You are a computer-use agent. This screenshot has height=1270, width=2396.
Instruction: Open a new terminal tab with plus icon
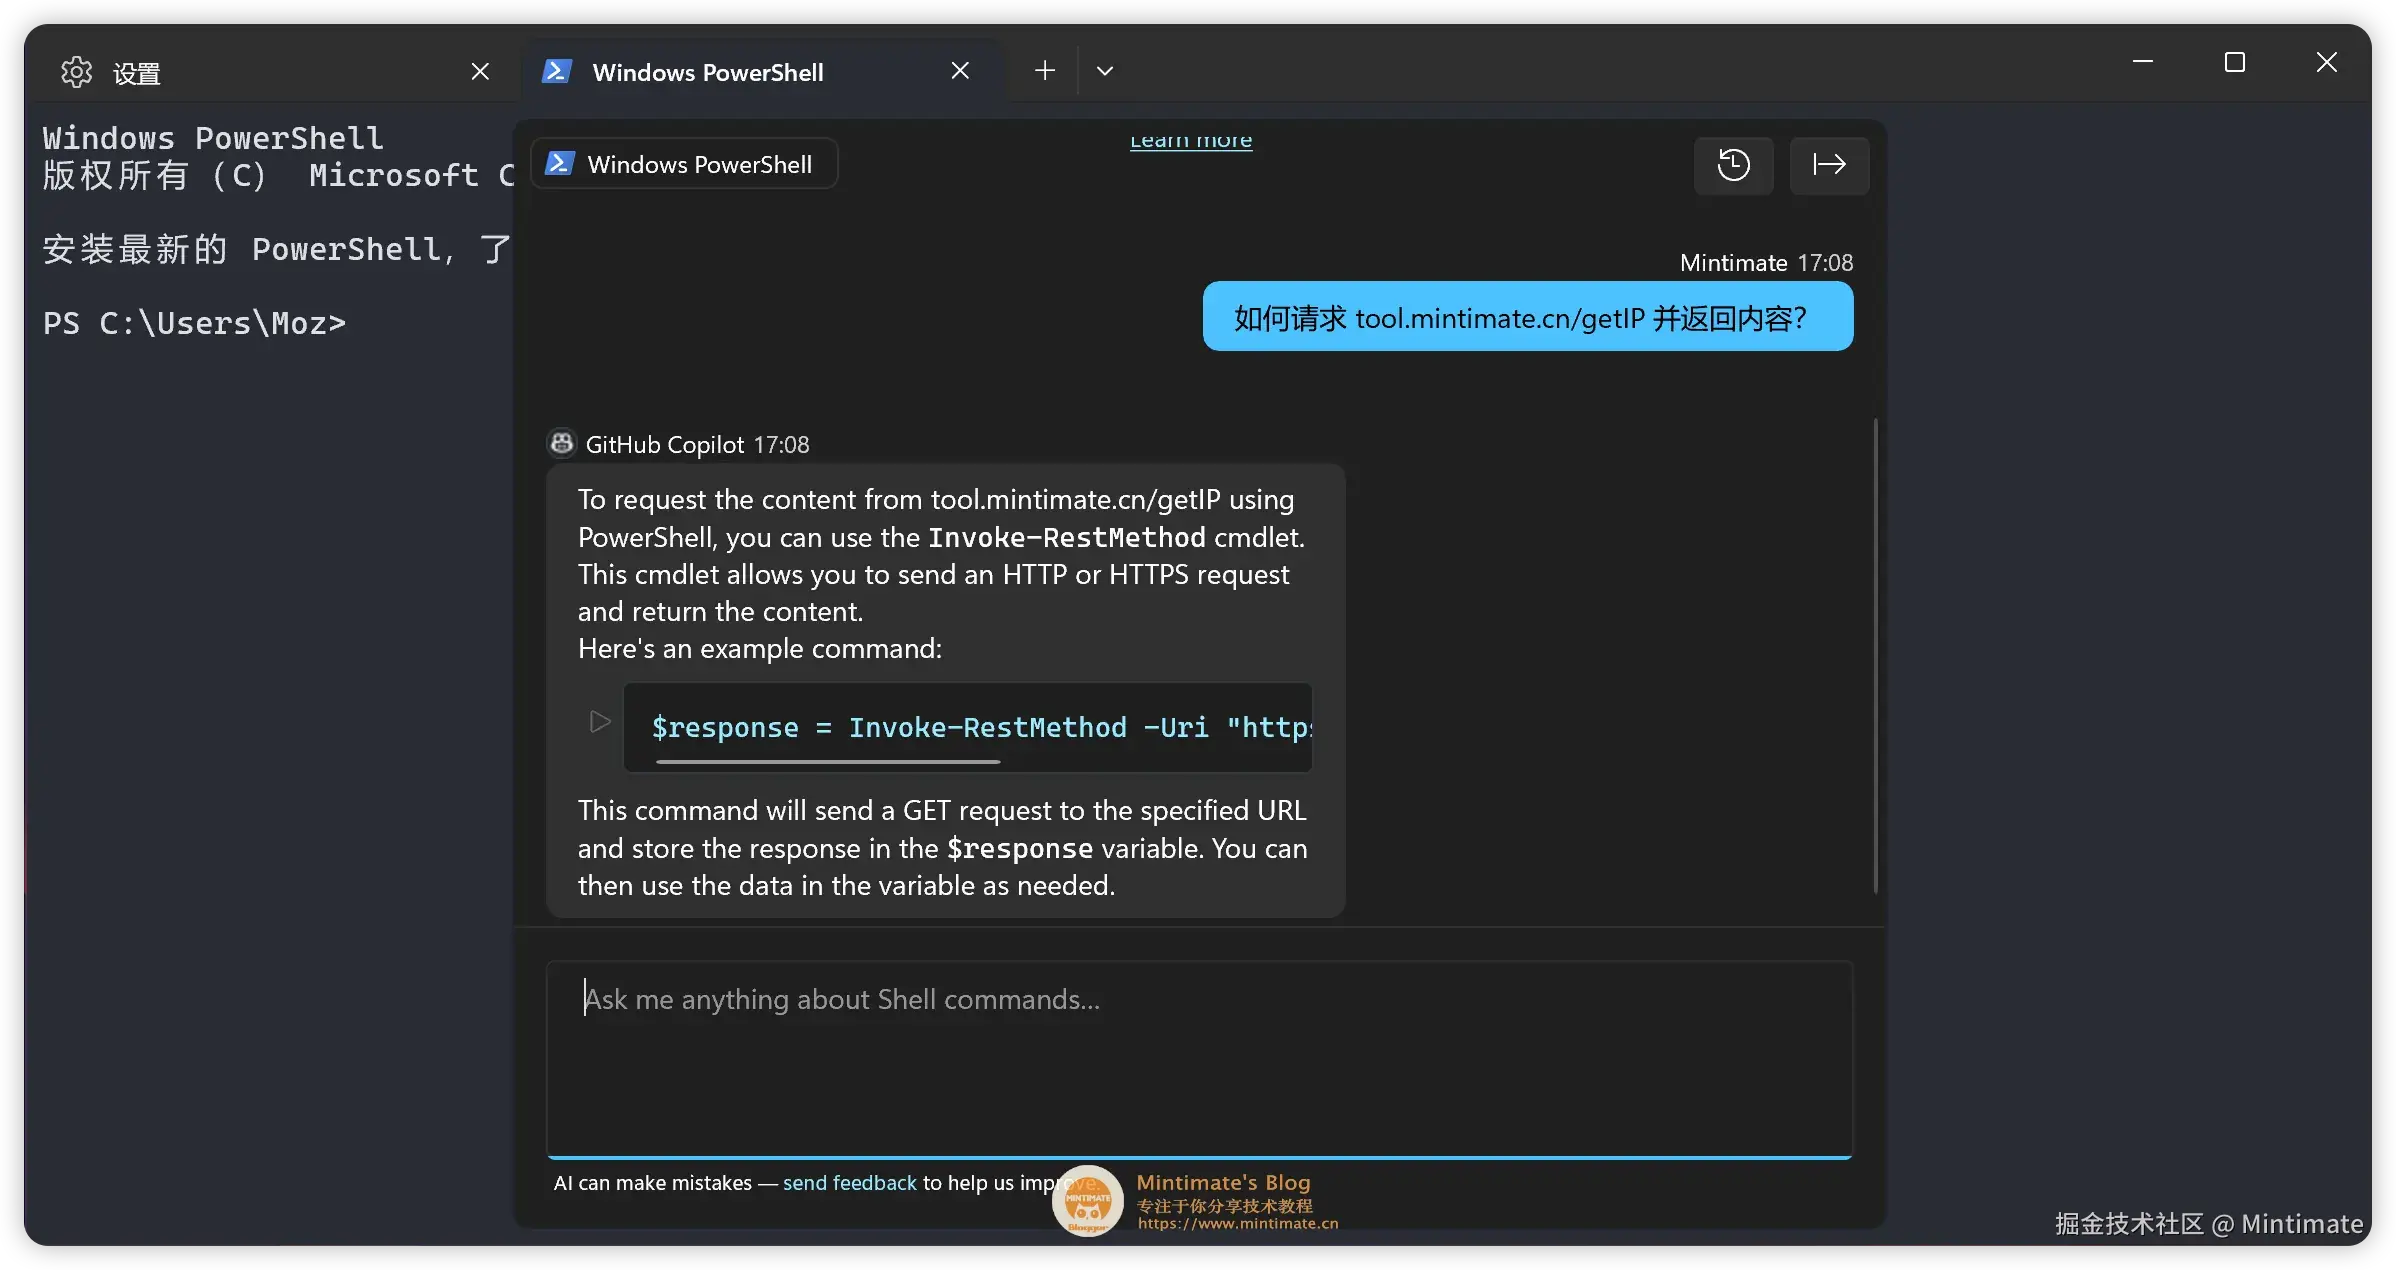(1044, 70)
